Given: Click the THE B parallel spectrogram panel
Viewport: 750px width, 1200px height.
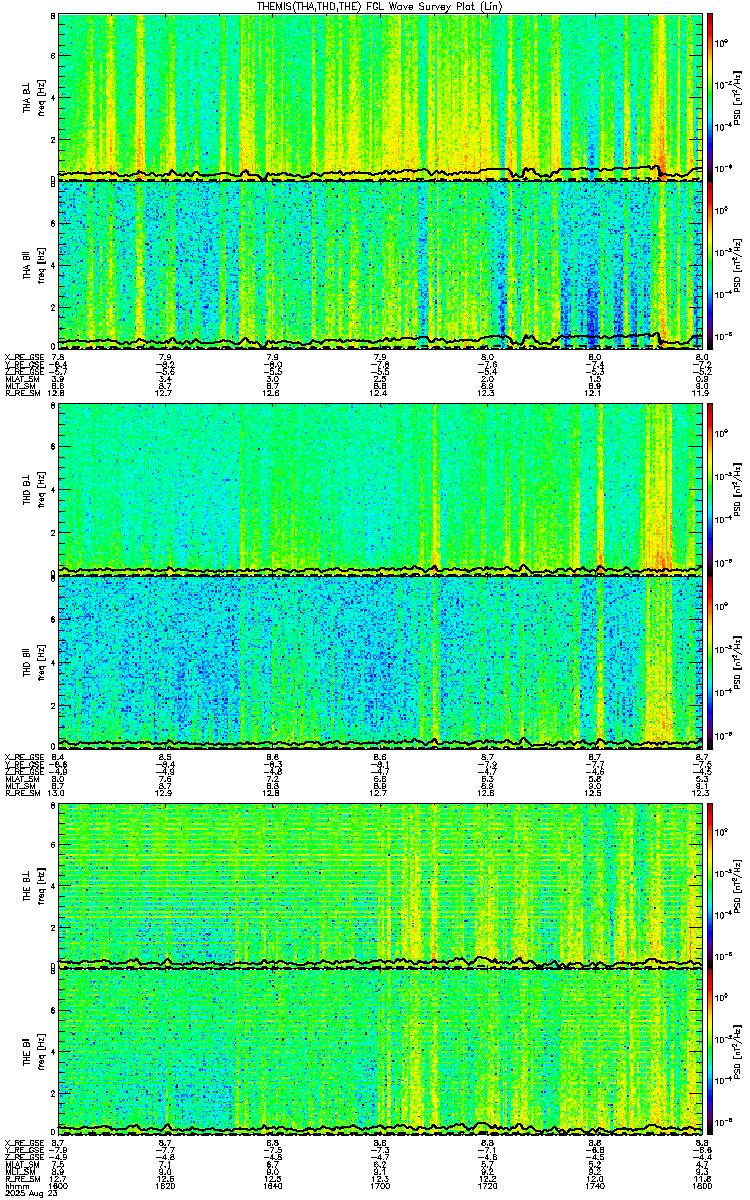Looking at the screenshot, I should coord(380,1053).
